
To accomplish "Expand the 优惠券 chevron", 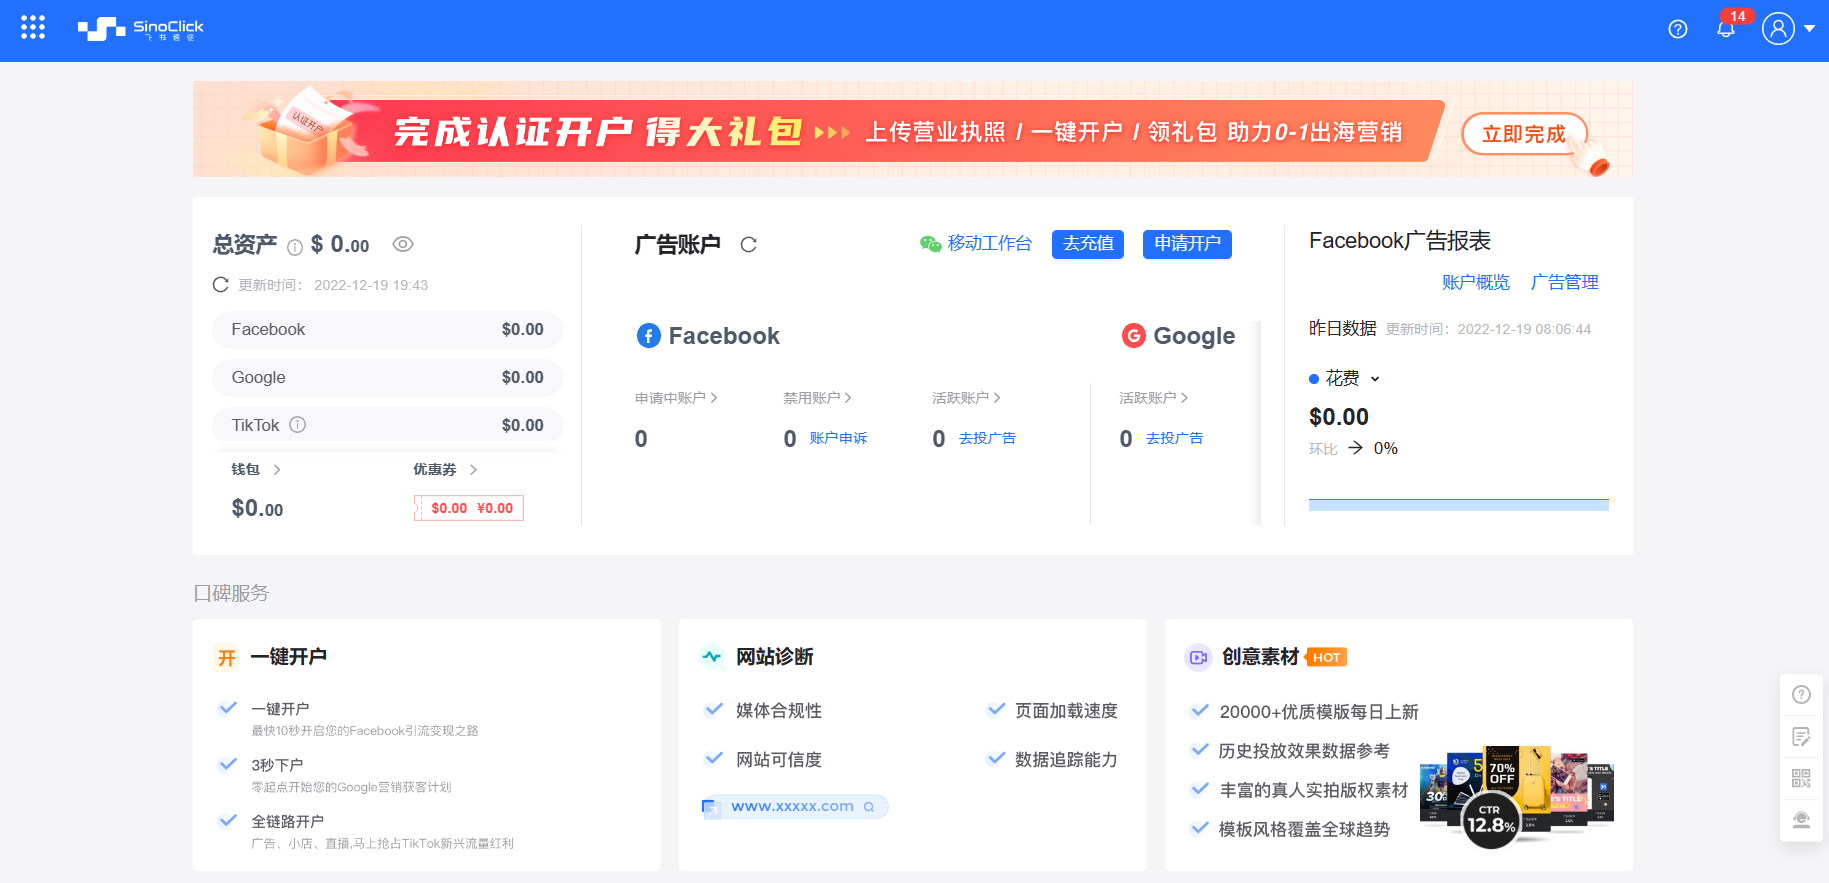I will (x=473, y=469).
